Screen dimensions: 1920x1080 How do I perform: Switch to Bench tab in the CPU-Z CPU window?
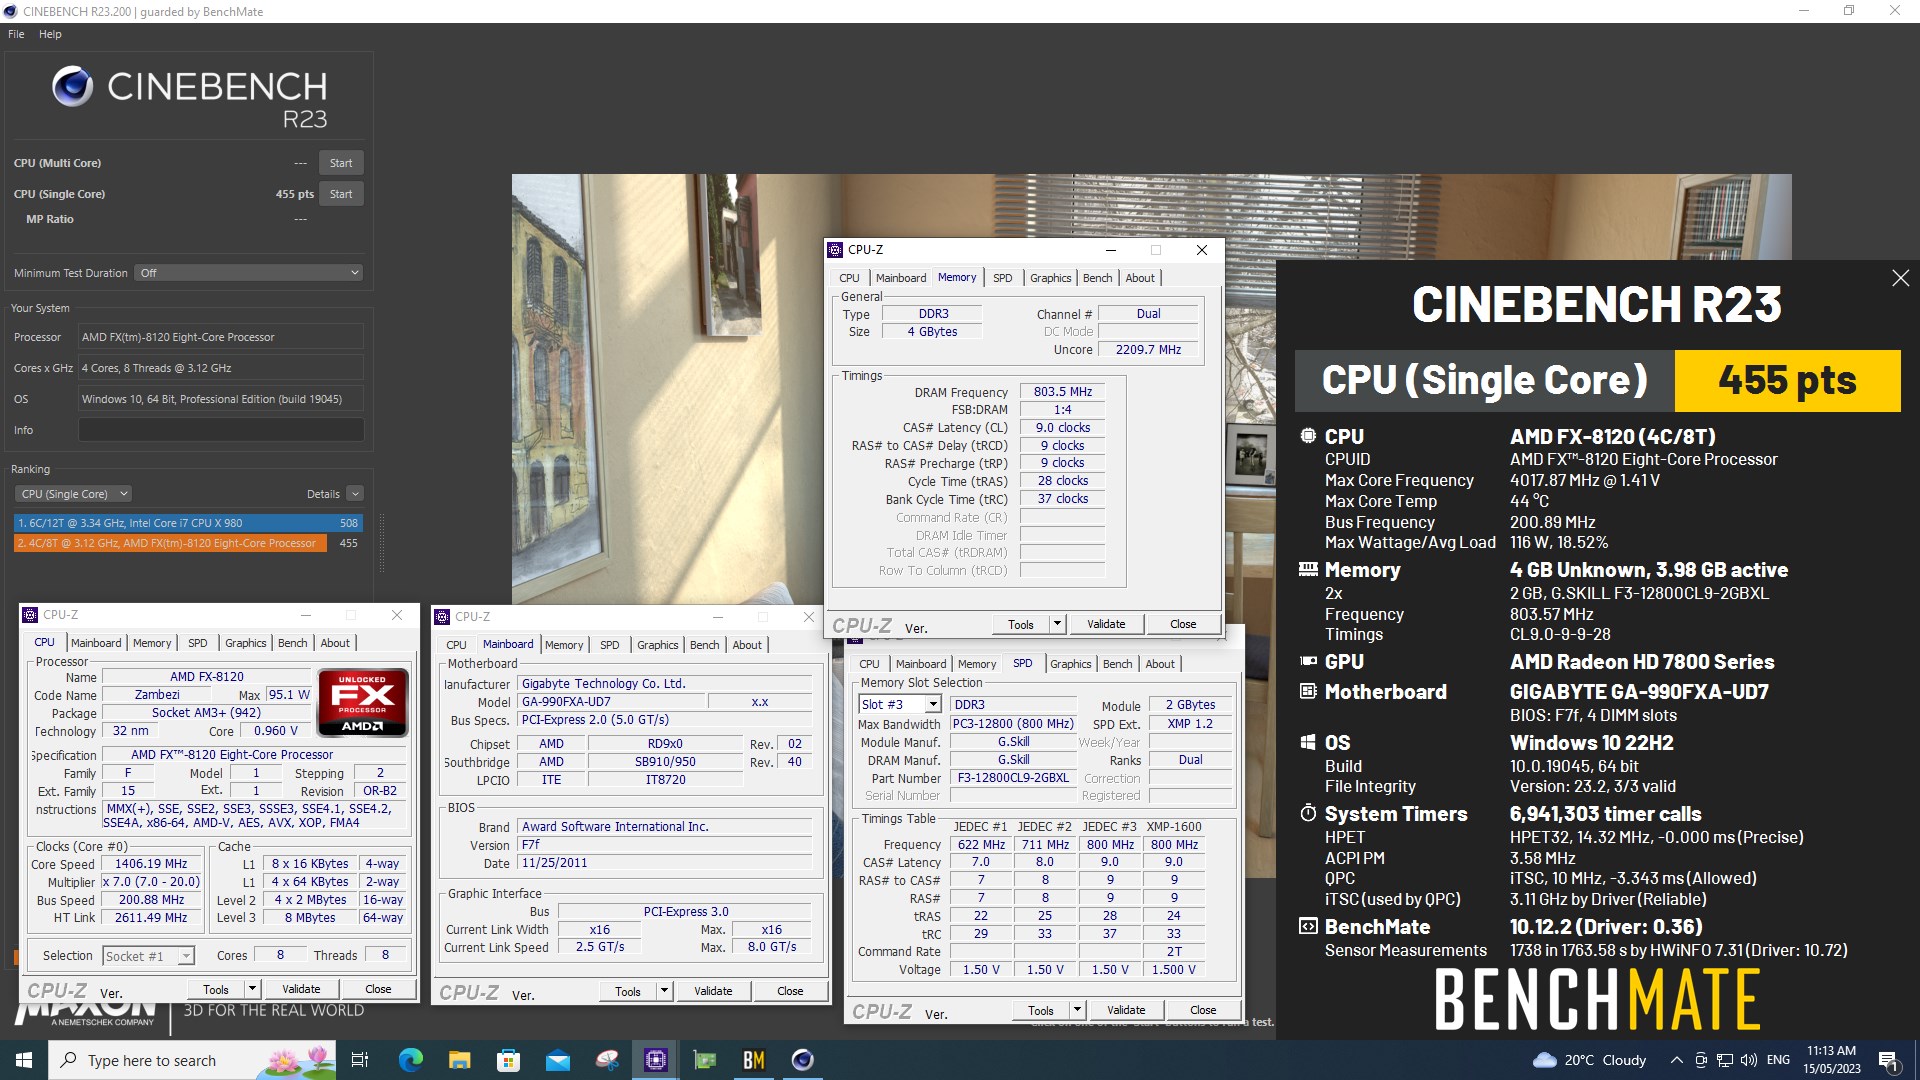point(292,643)
